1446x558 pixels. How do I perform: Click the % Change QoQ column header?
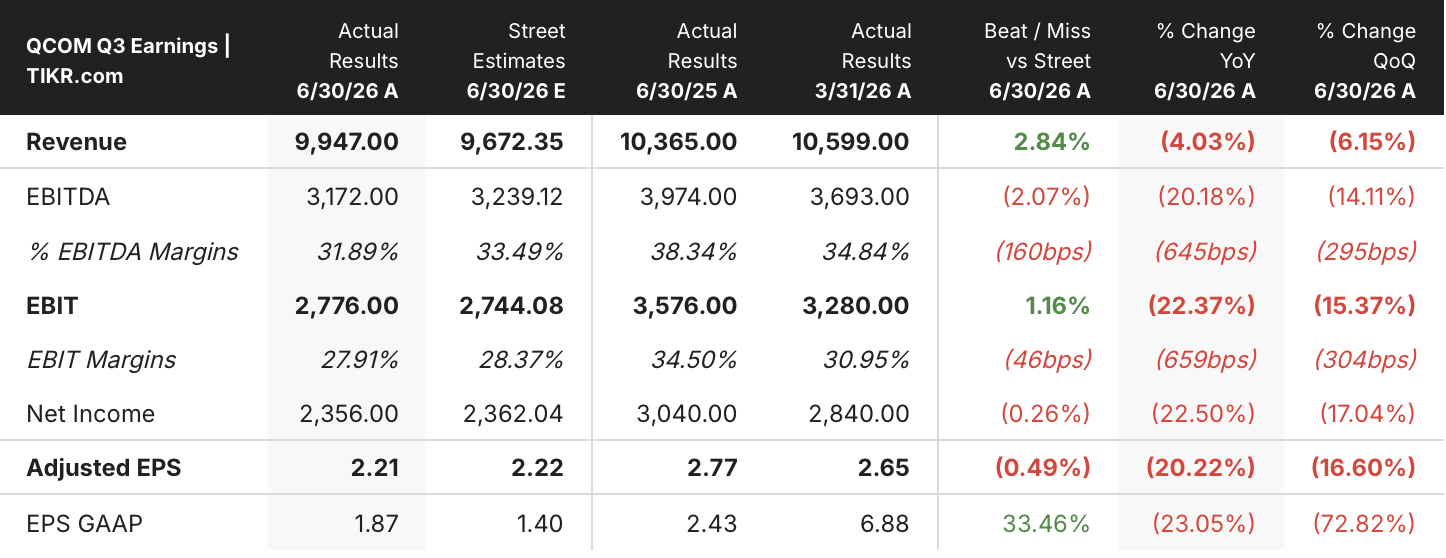(1365, 61)
